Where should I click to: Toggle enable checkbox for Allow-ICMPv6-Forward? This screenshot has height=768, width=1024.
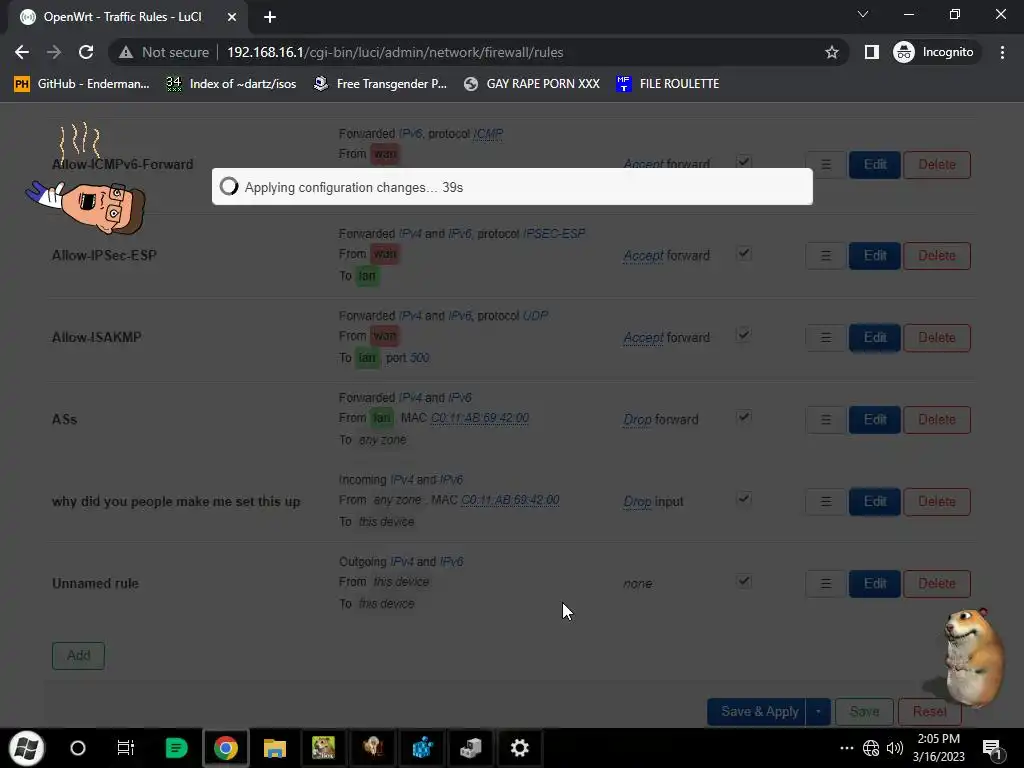pos(744,162)
